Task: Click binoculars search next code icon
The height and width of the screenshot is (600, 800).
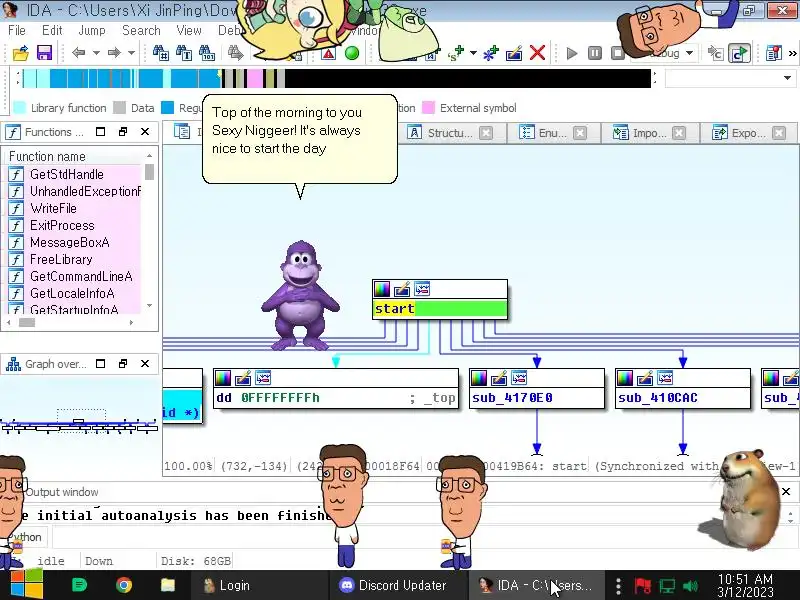Action: [160, 53]
